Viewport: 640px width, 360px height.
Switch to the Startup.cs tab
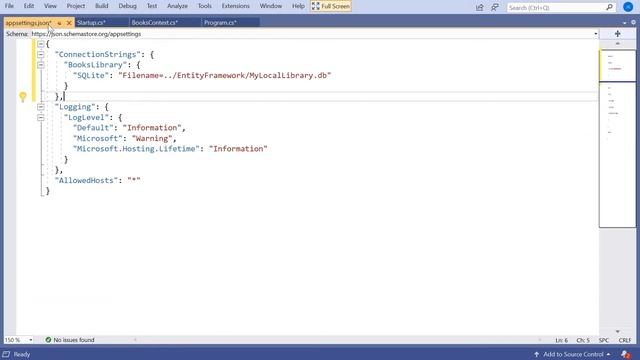click(x=101, y=22)
